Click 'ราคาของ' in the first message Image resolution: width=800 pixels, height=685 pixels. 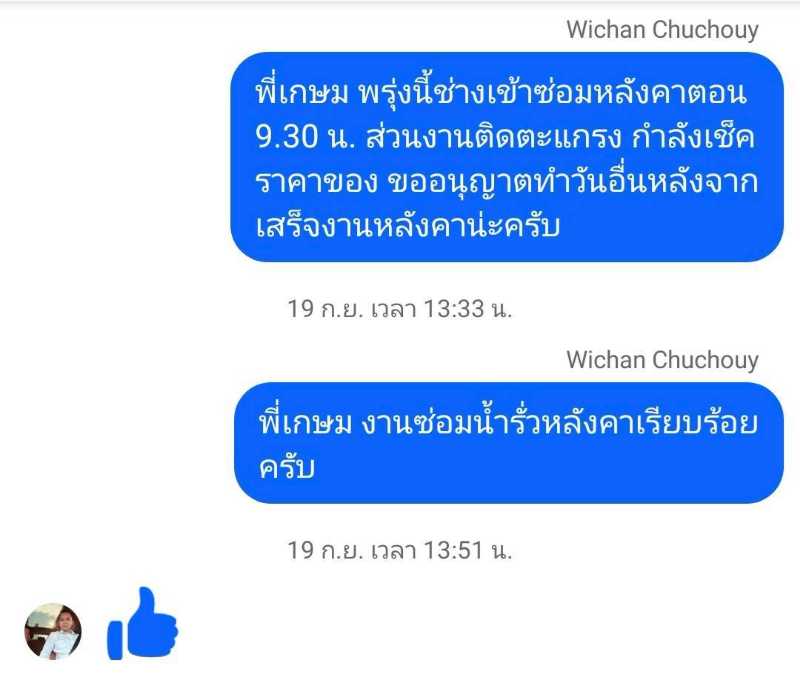pyautogui.click(x=316, y=183)
